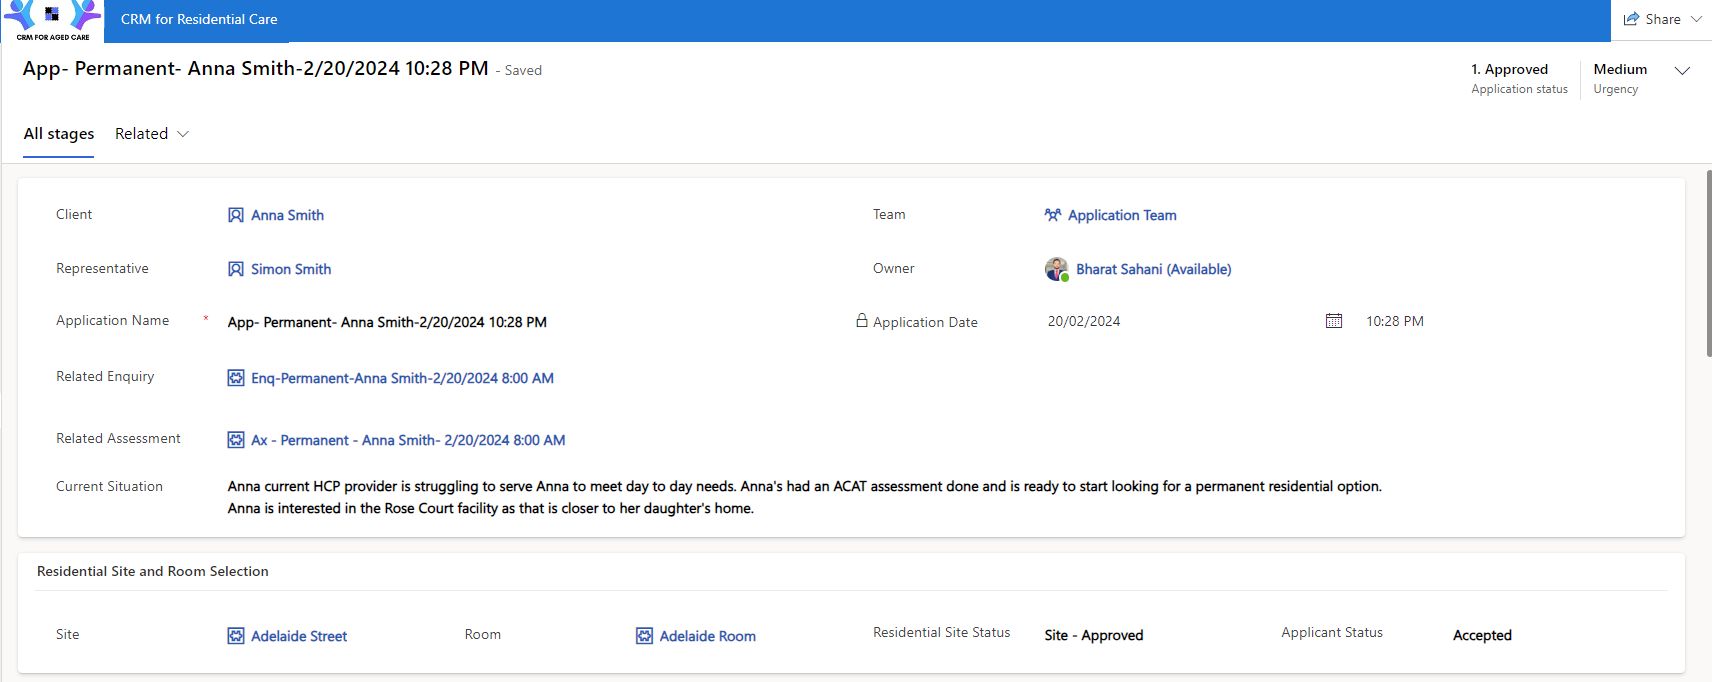Open the Simon Smith representative link
The height and width of the screenshot is (682, 1712).
pyautogui.click(x=291, y=269)
